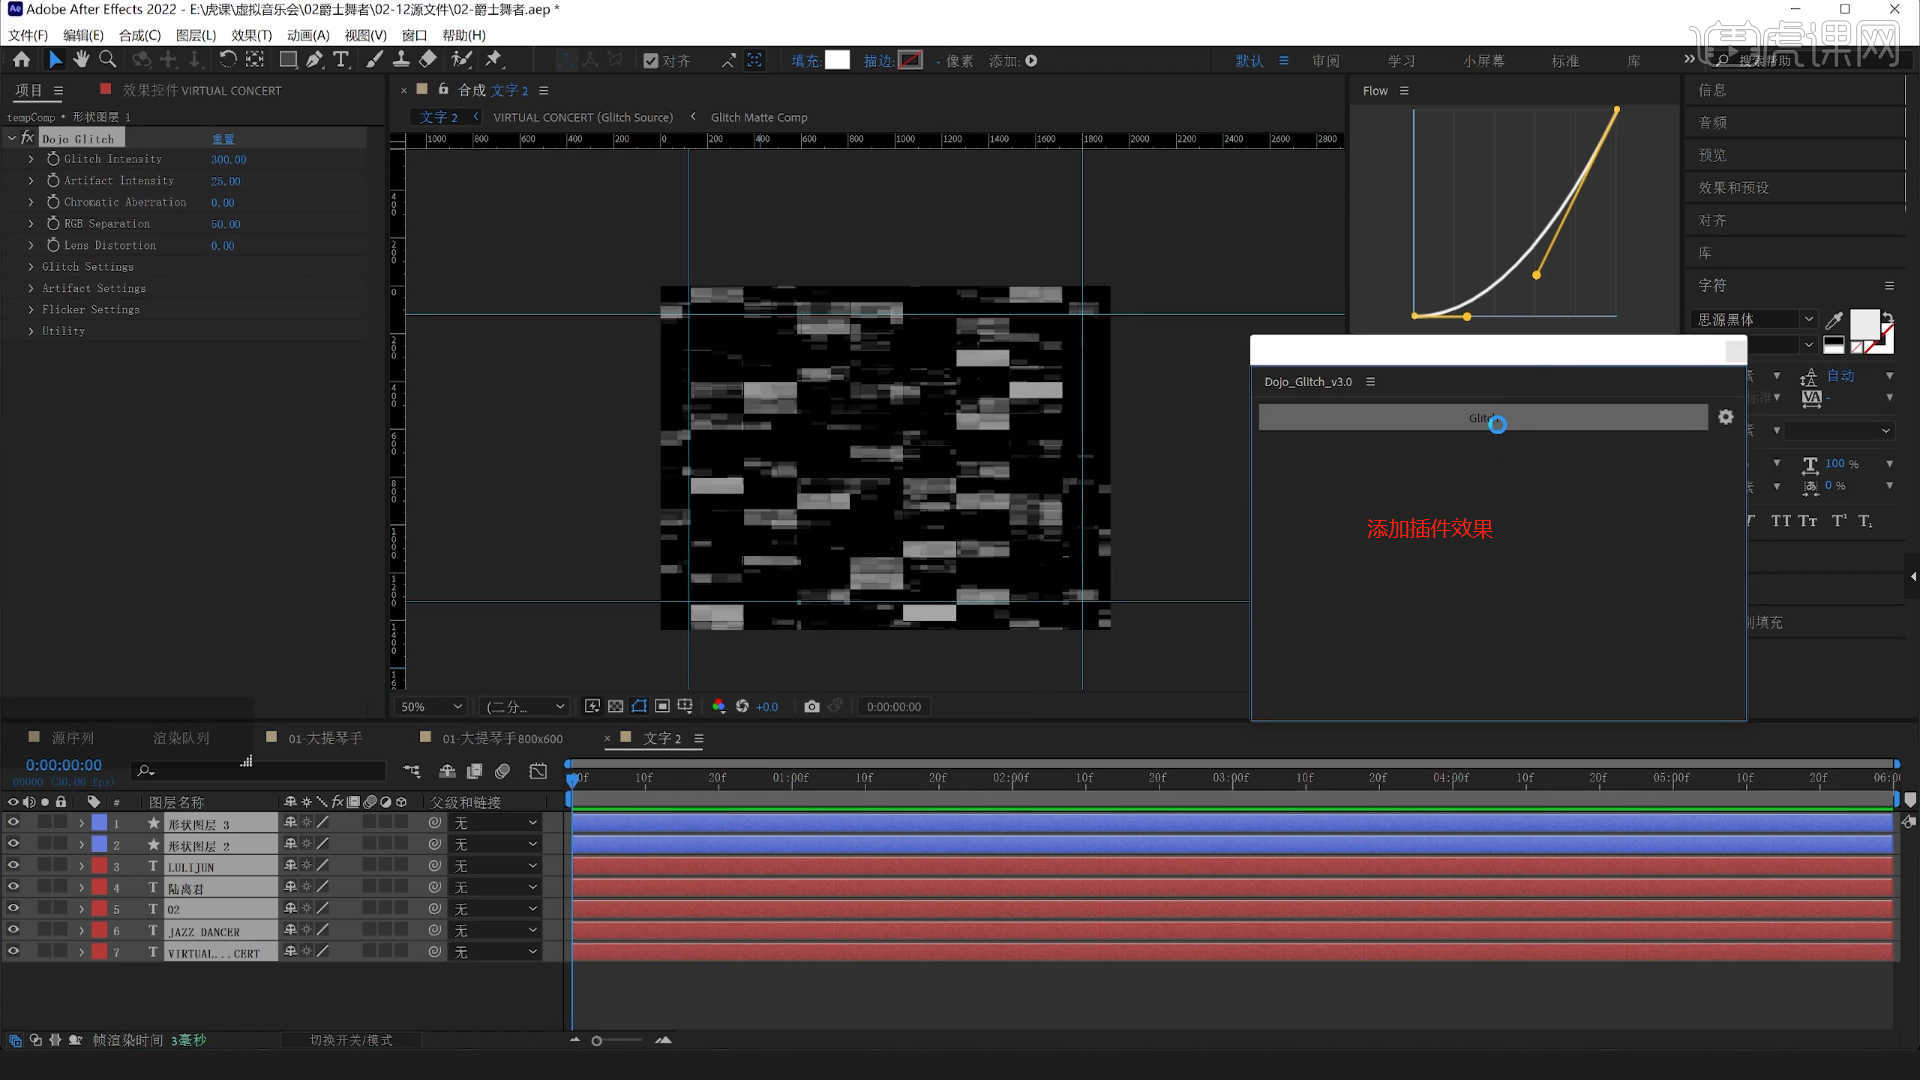
Task: Select the Horizontal Type tool
Action: coord(341,59)
